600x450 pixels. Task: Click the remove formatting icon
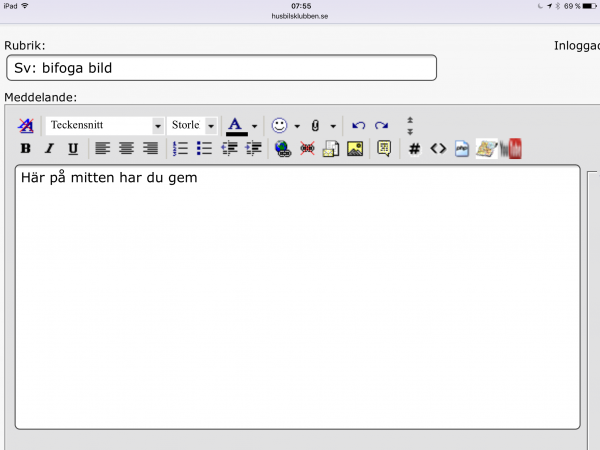(26, 125)
